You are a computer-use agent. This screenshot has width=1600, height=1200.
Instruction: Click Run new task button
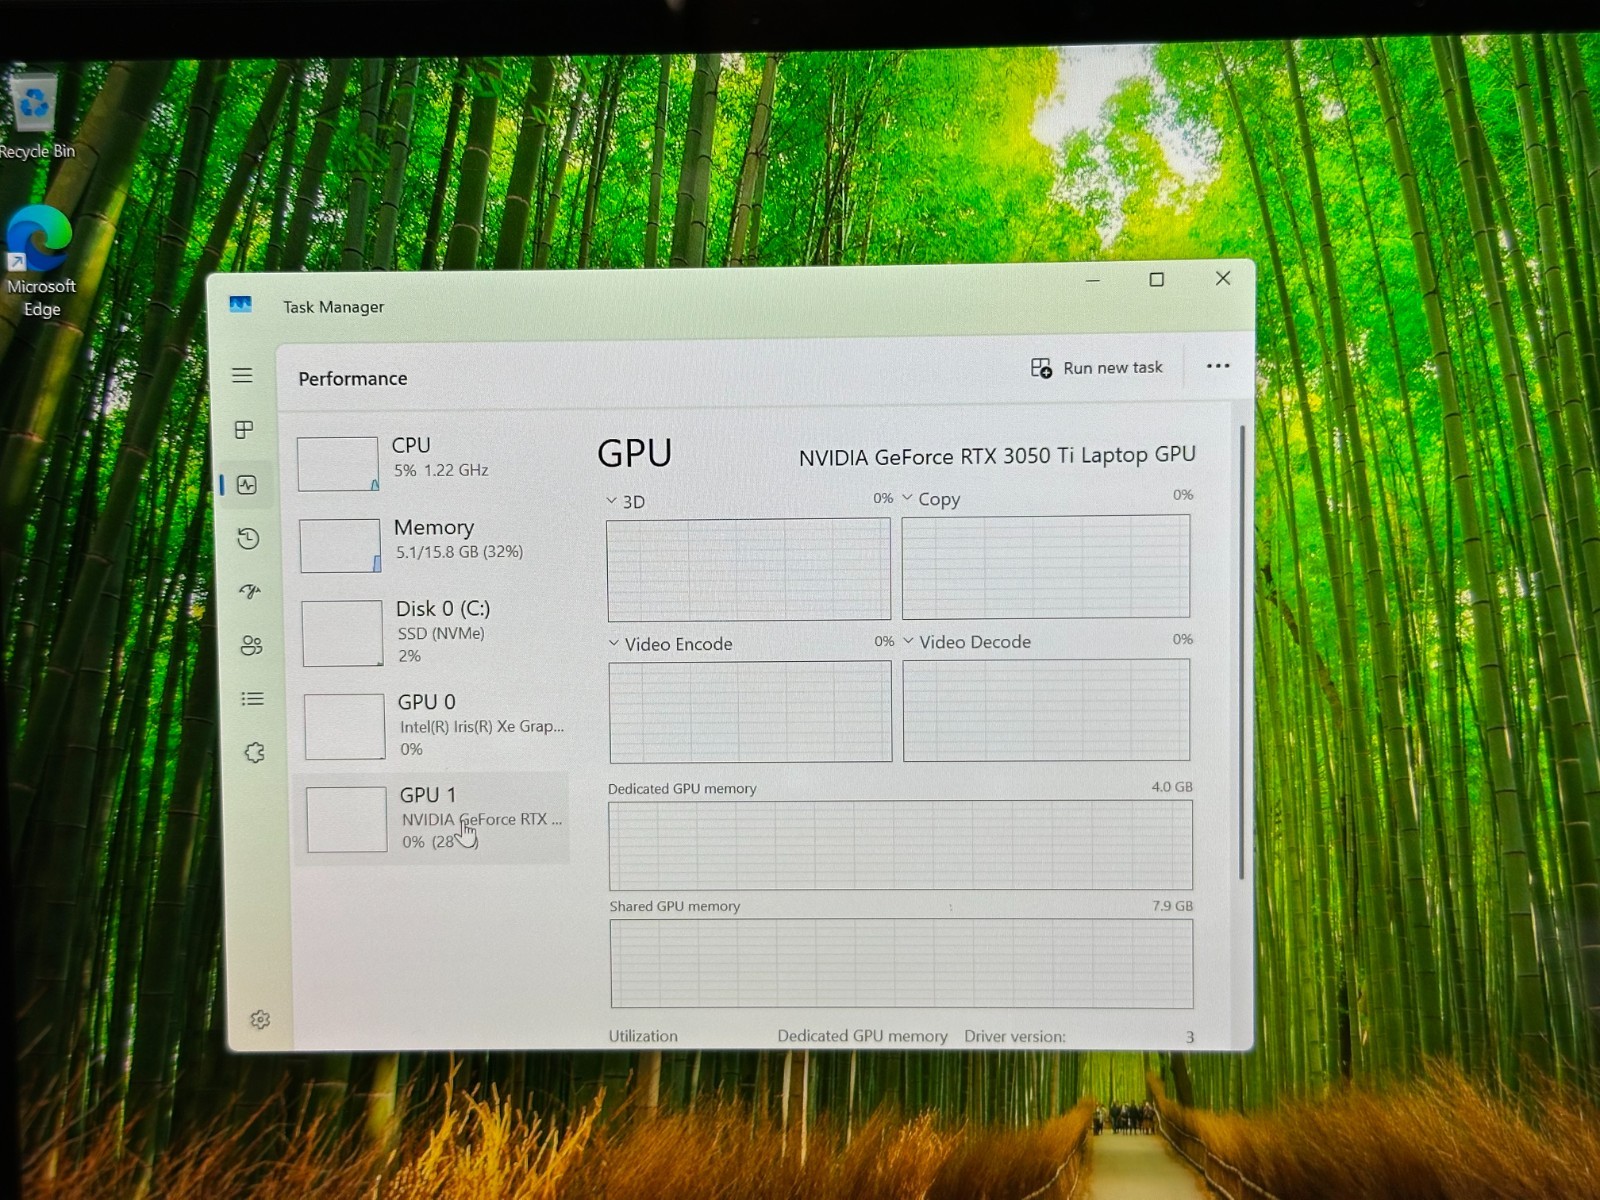click(x=1097, y=368)
